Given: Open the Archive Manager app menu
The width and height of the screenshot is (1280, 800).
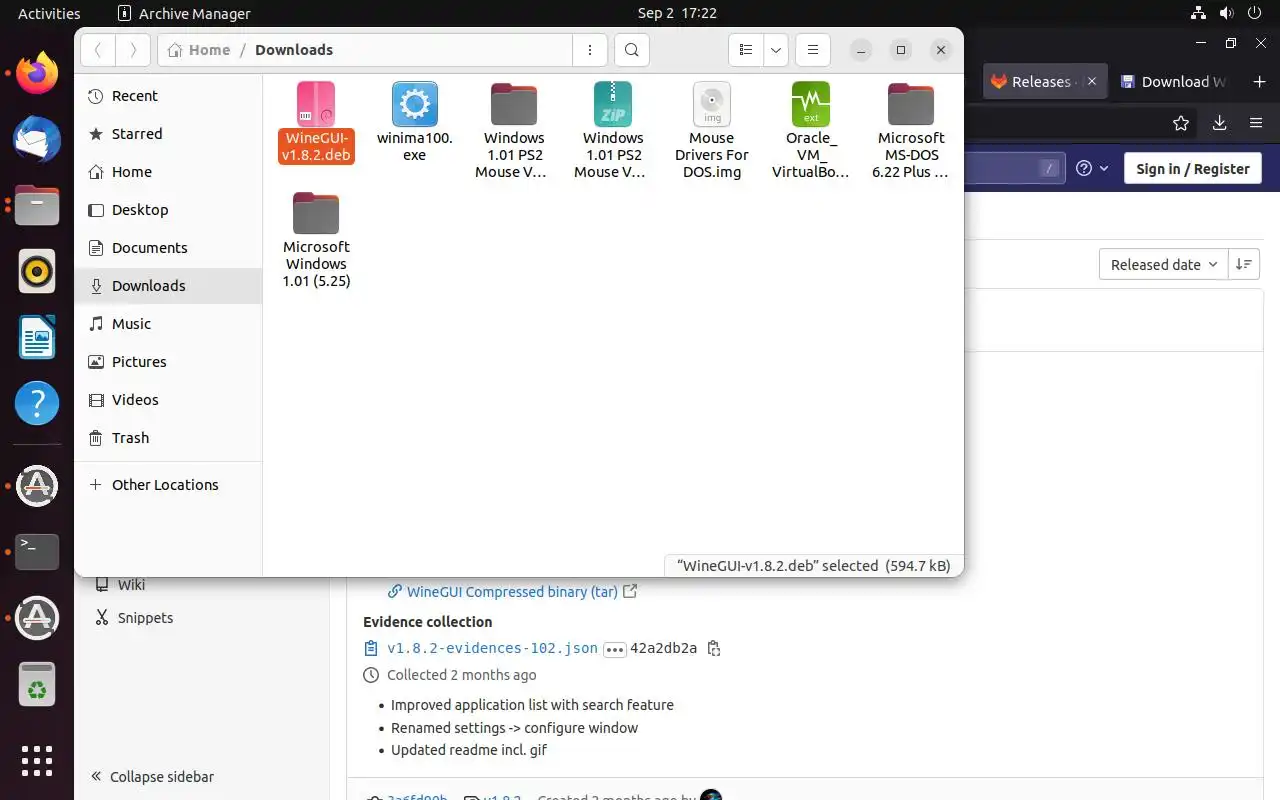Looking at the screenshot, I should 184,14.
